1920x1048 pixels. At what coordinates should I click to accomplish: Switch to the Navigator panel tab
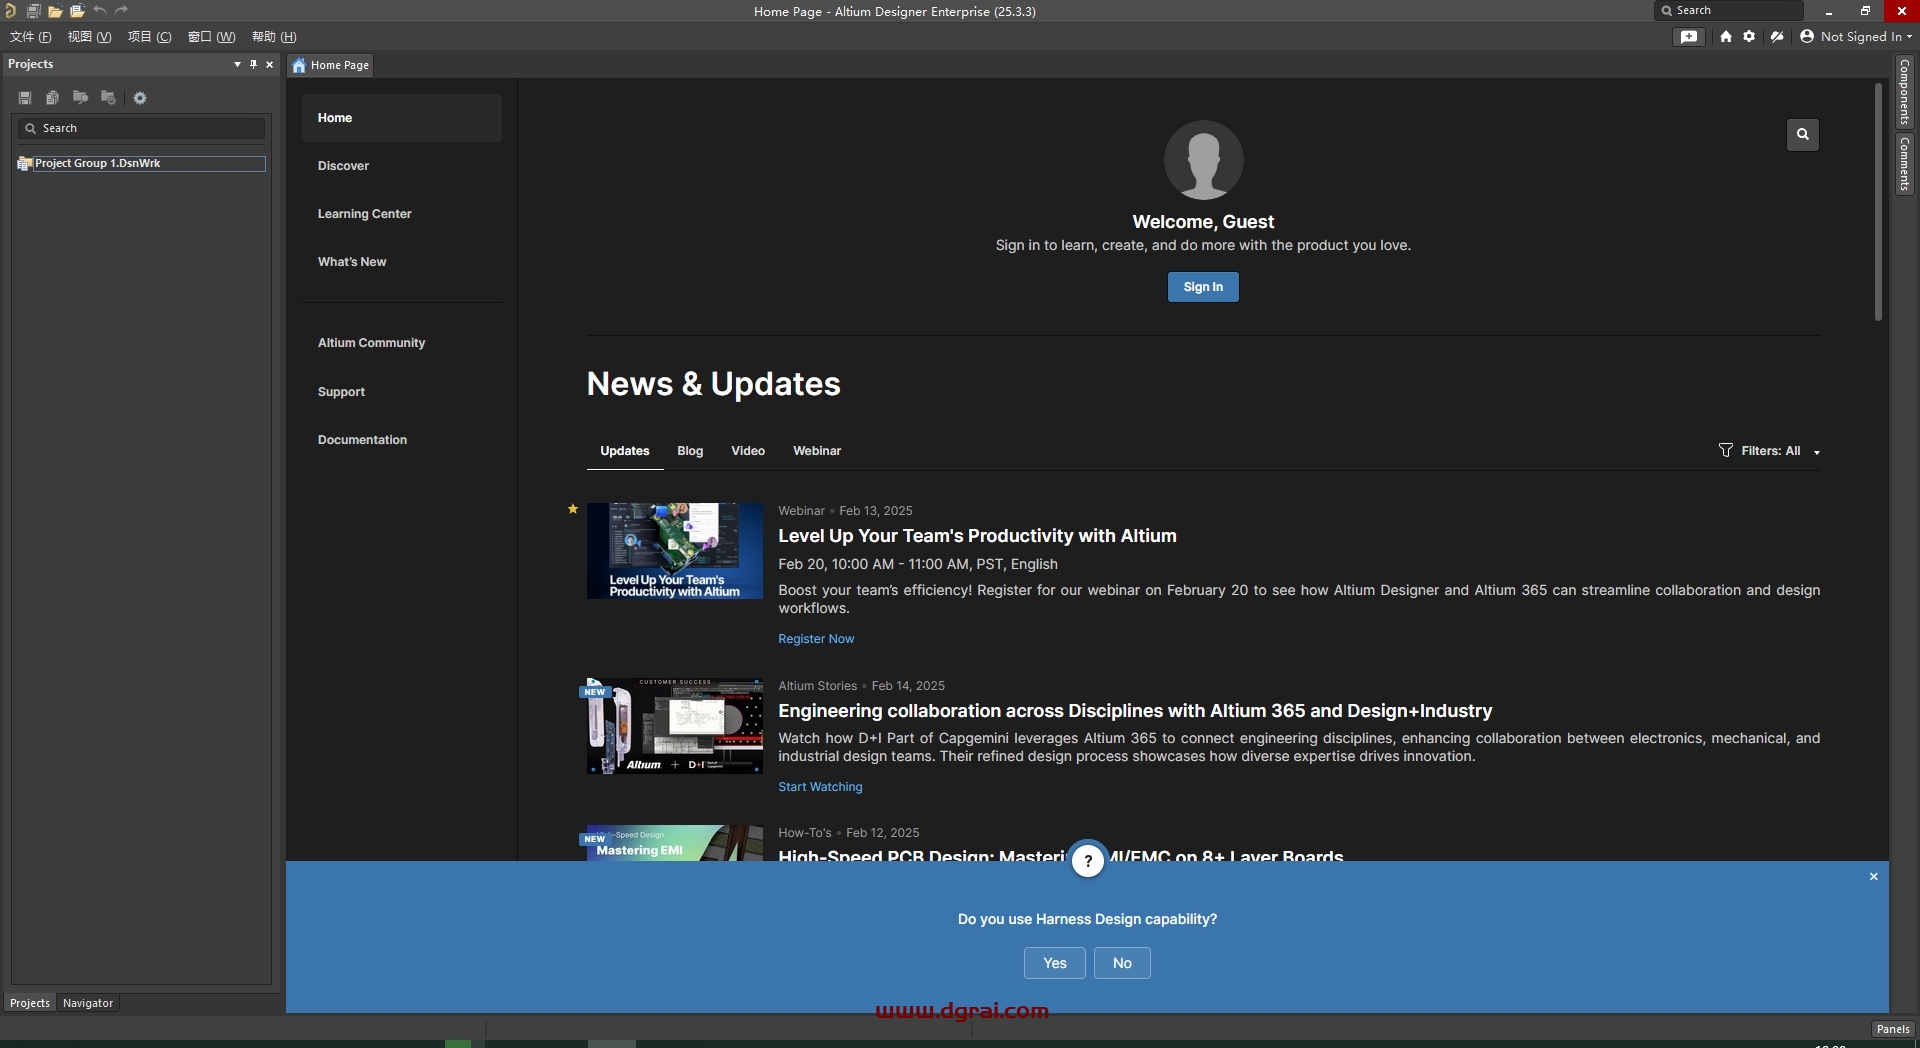coord(88,1003)
